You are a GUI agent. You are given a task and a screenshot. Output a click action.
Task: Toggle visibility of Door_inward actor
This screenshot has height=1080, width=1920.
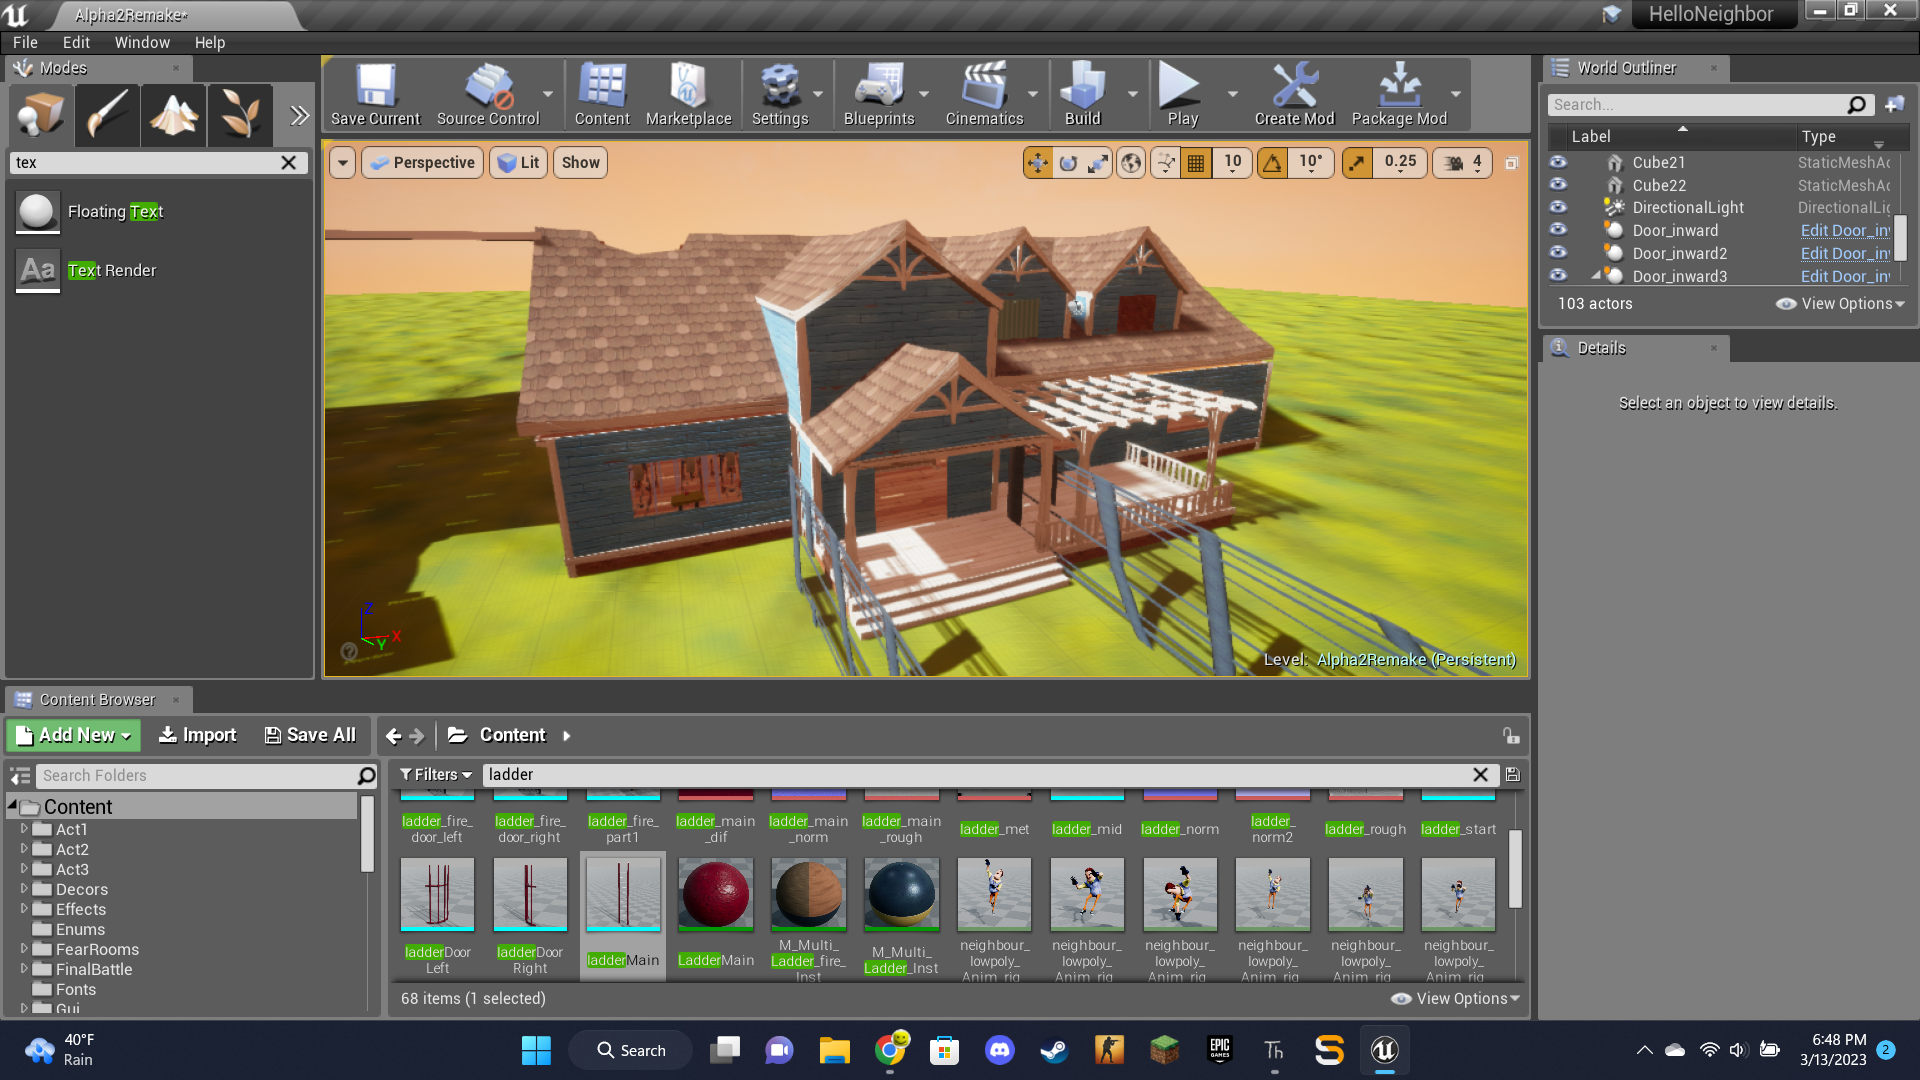pyautogui.click(x=1558, y=230)
